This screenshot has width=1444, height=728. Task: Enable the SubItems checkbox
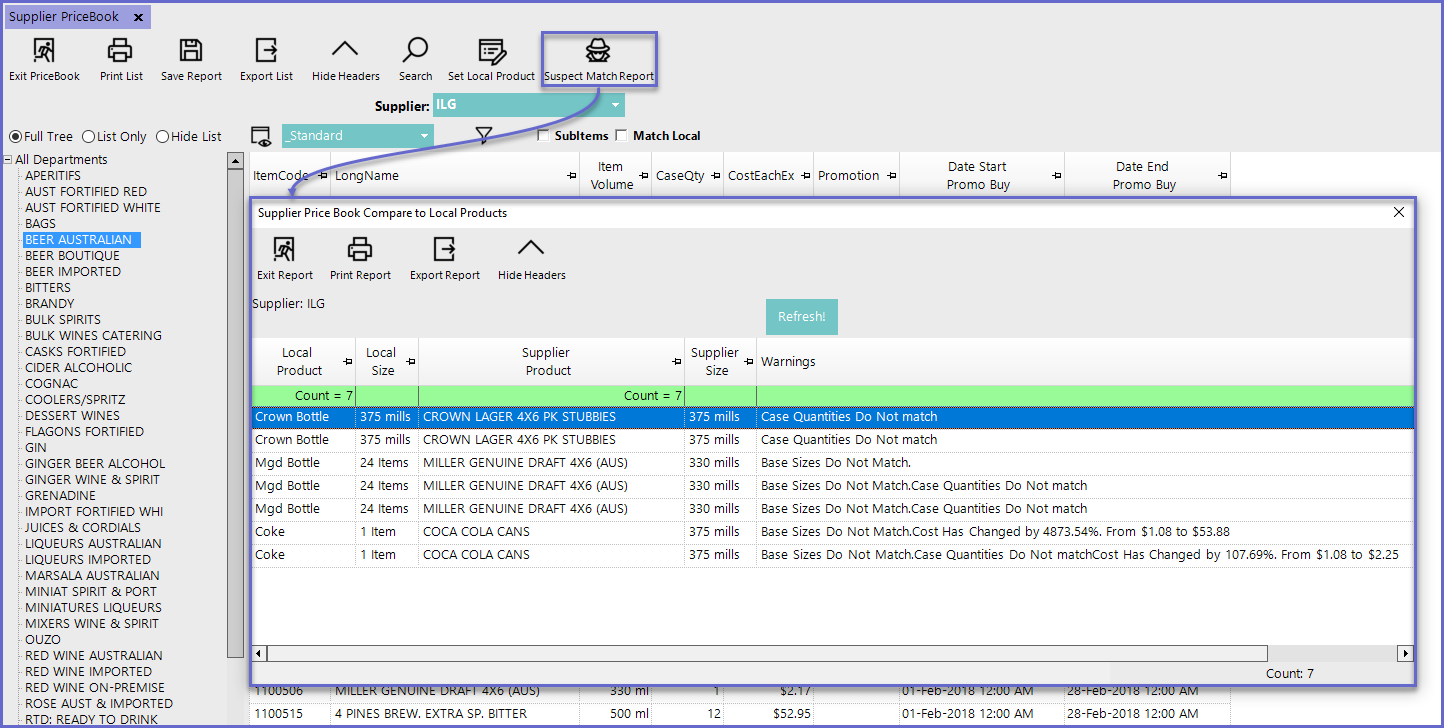[543, 136]
